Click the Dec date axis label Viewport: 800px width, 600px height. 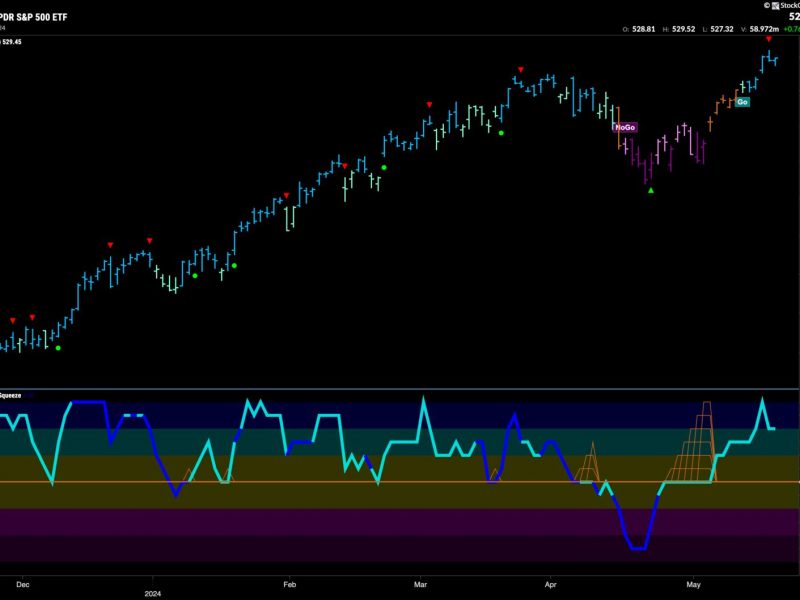[x=22, y=585]
